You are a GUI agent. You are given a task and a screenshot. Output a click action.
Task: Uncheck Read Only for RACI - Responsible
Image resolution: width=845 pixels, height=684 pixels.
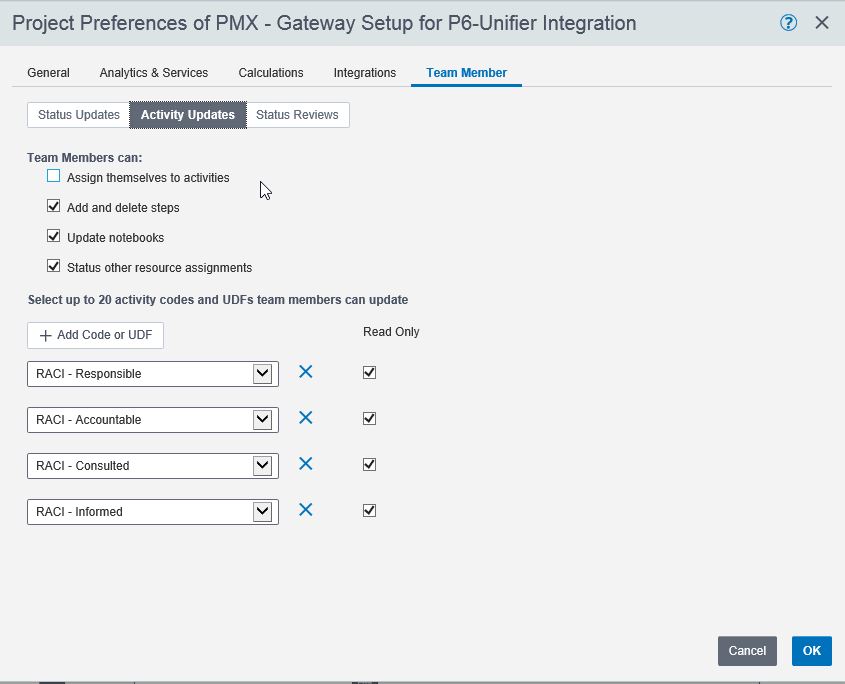pyautogui.click(x=369, y=373)
